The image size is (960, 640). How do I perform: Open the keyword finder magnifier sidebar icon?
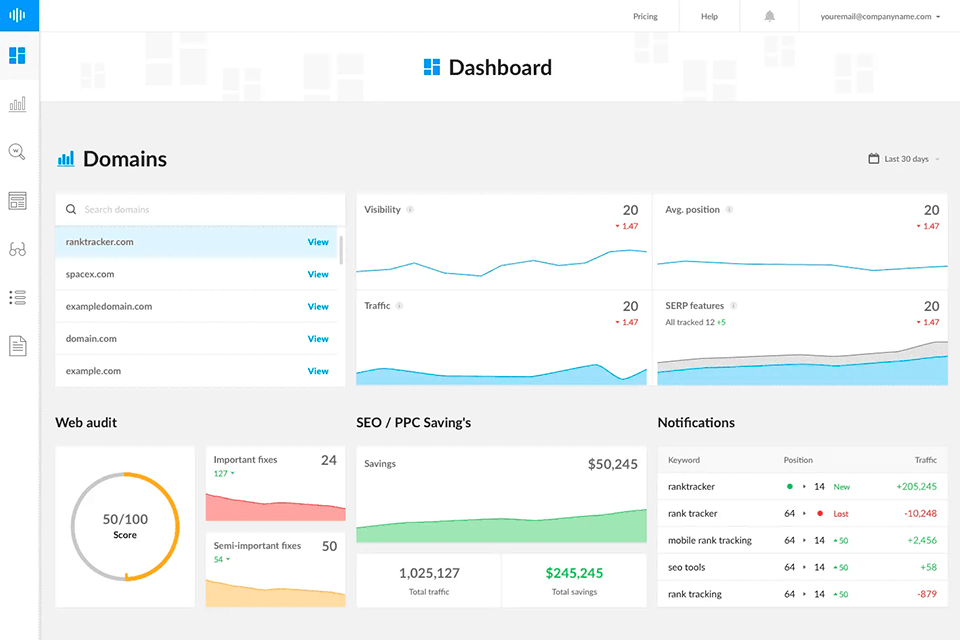point(17,151)
